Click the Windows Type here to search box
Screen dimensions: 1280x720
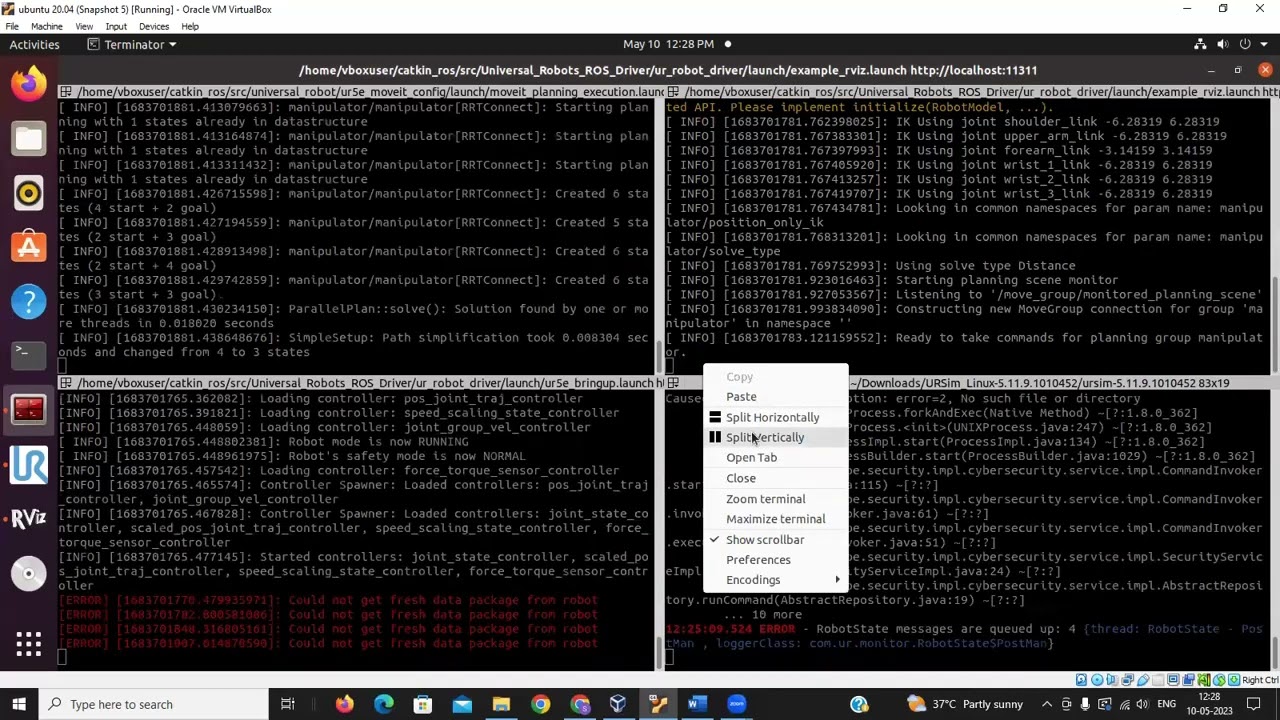(155, 704)
